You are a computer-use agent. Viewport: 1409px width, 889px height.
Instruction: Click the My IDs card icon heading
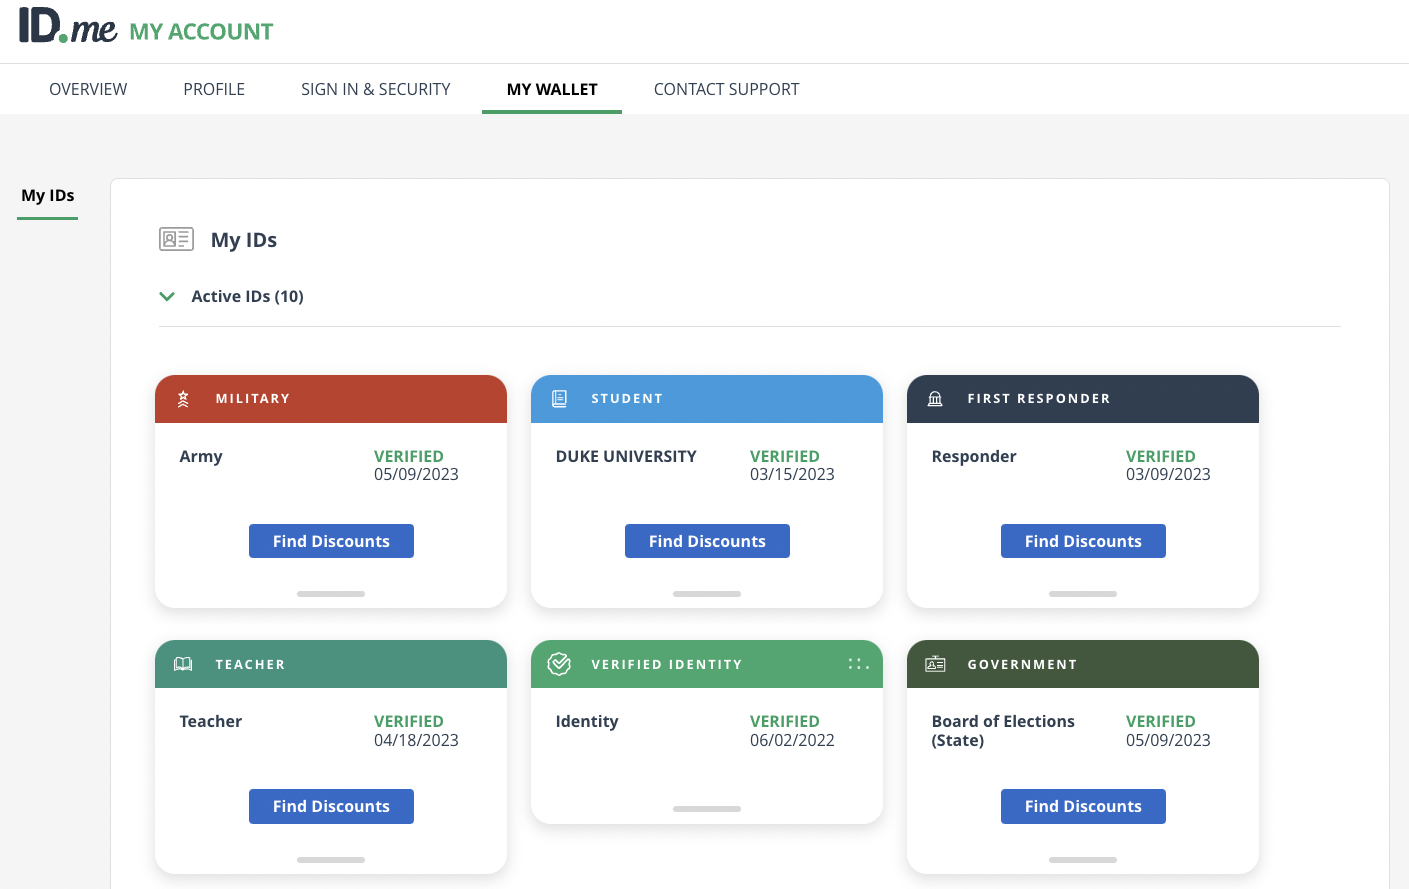tap(176, 239)
